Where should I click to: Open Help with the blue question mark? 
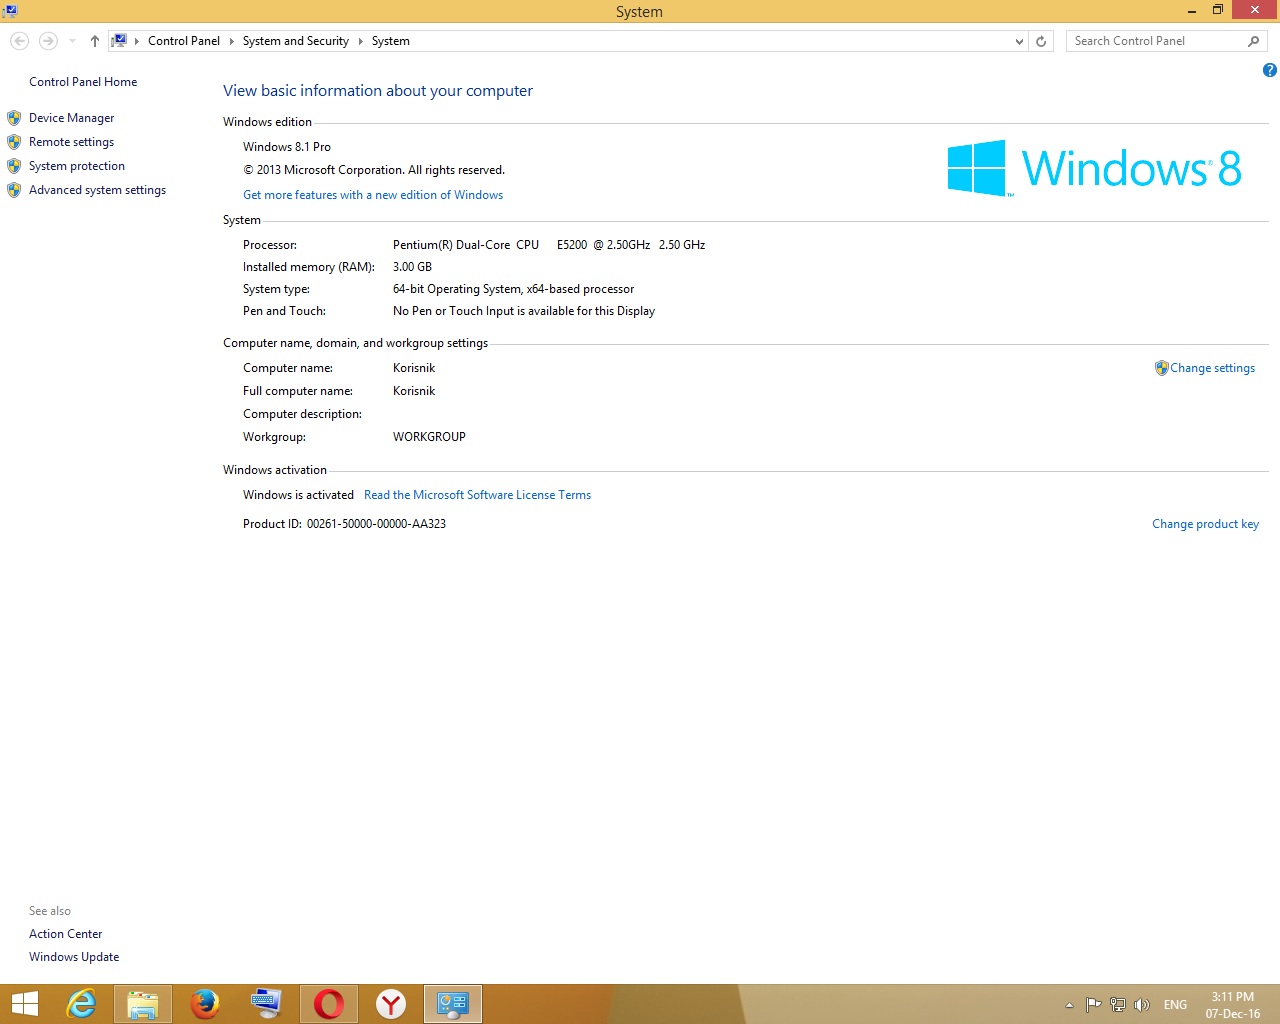tap(1269, 70)
